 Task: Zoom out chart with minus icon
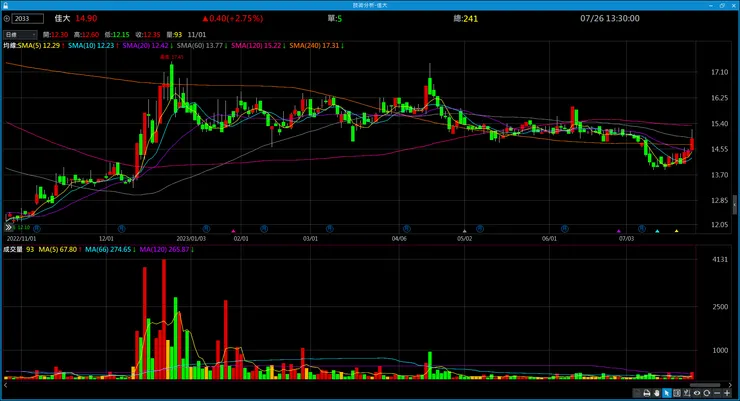pyautogui.click(x=717, y=393)
